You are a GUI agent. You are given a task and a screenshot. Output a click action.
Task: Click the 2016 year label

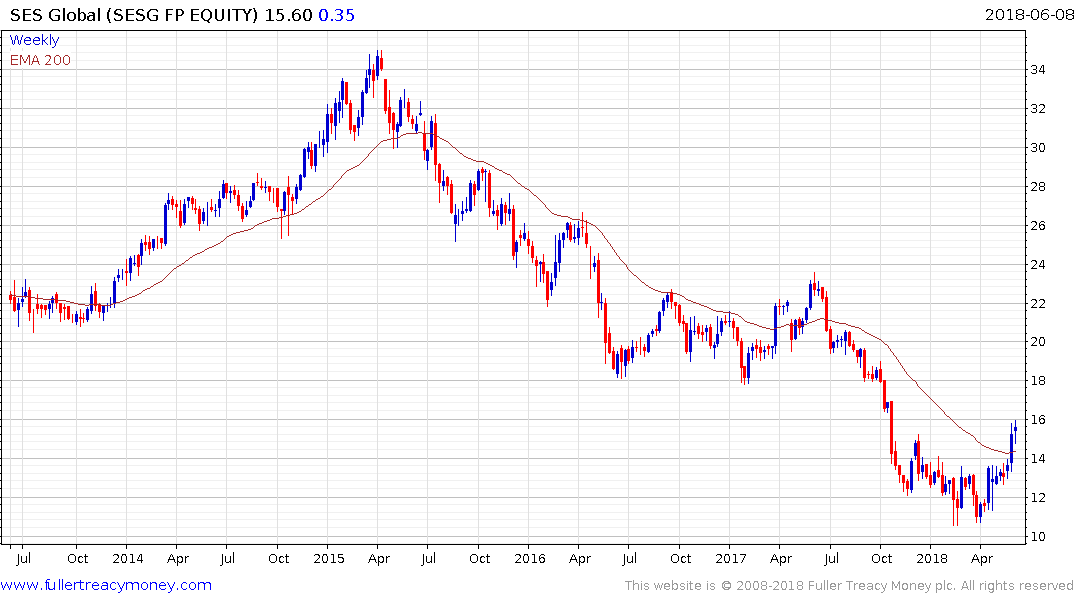530,559
